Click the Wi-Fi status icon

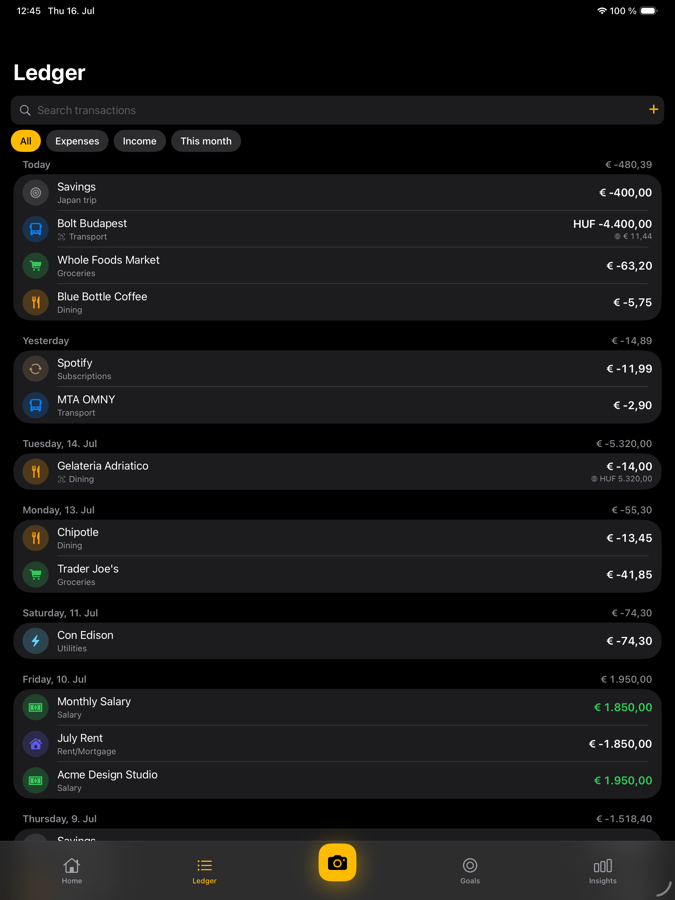(602, 11)
